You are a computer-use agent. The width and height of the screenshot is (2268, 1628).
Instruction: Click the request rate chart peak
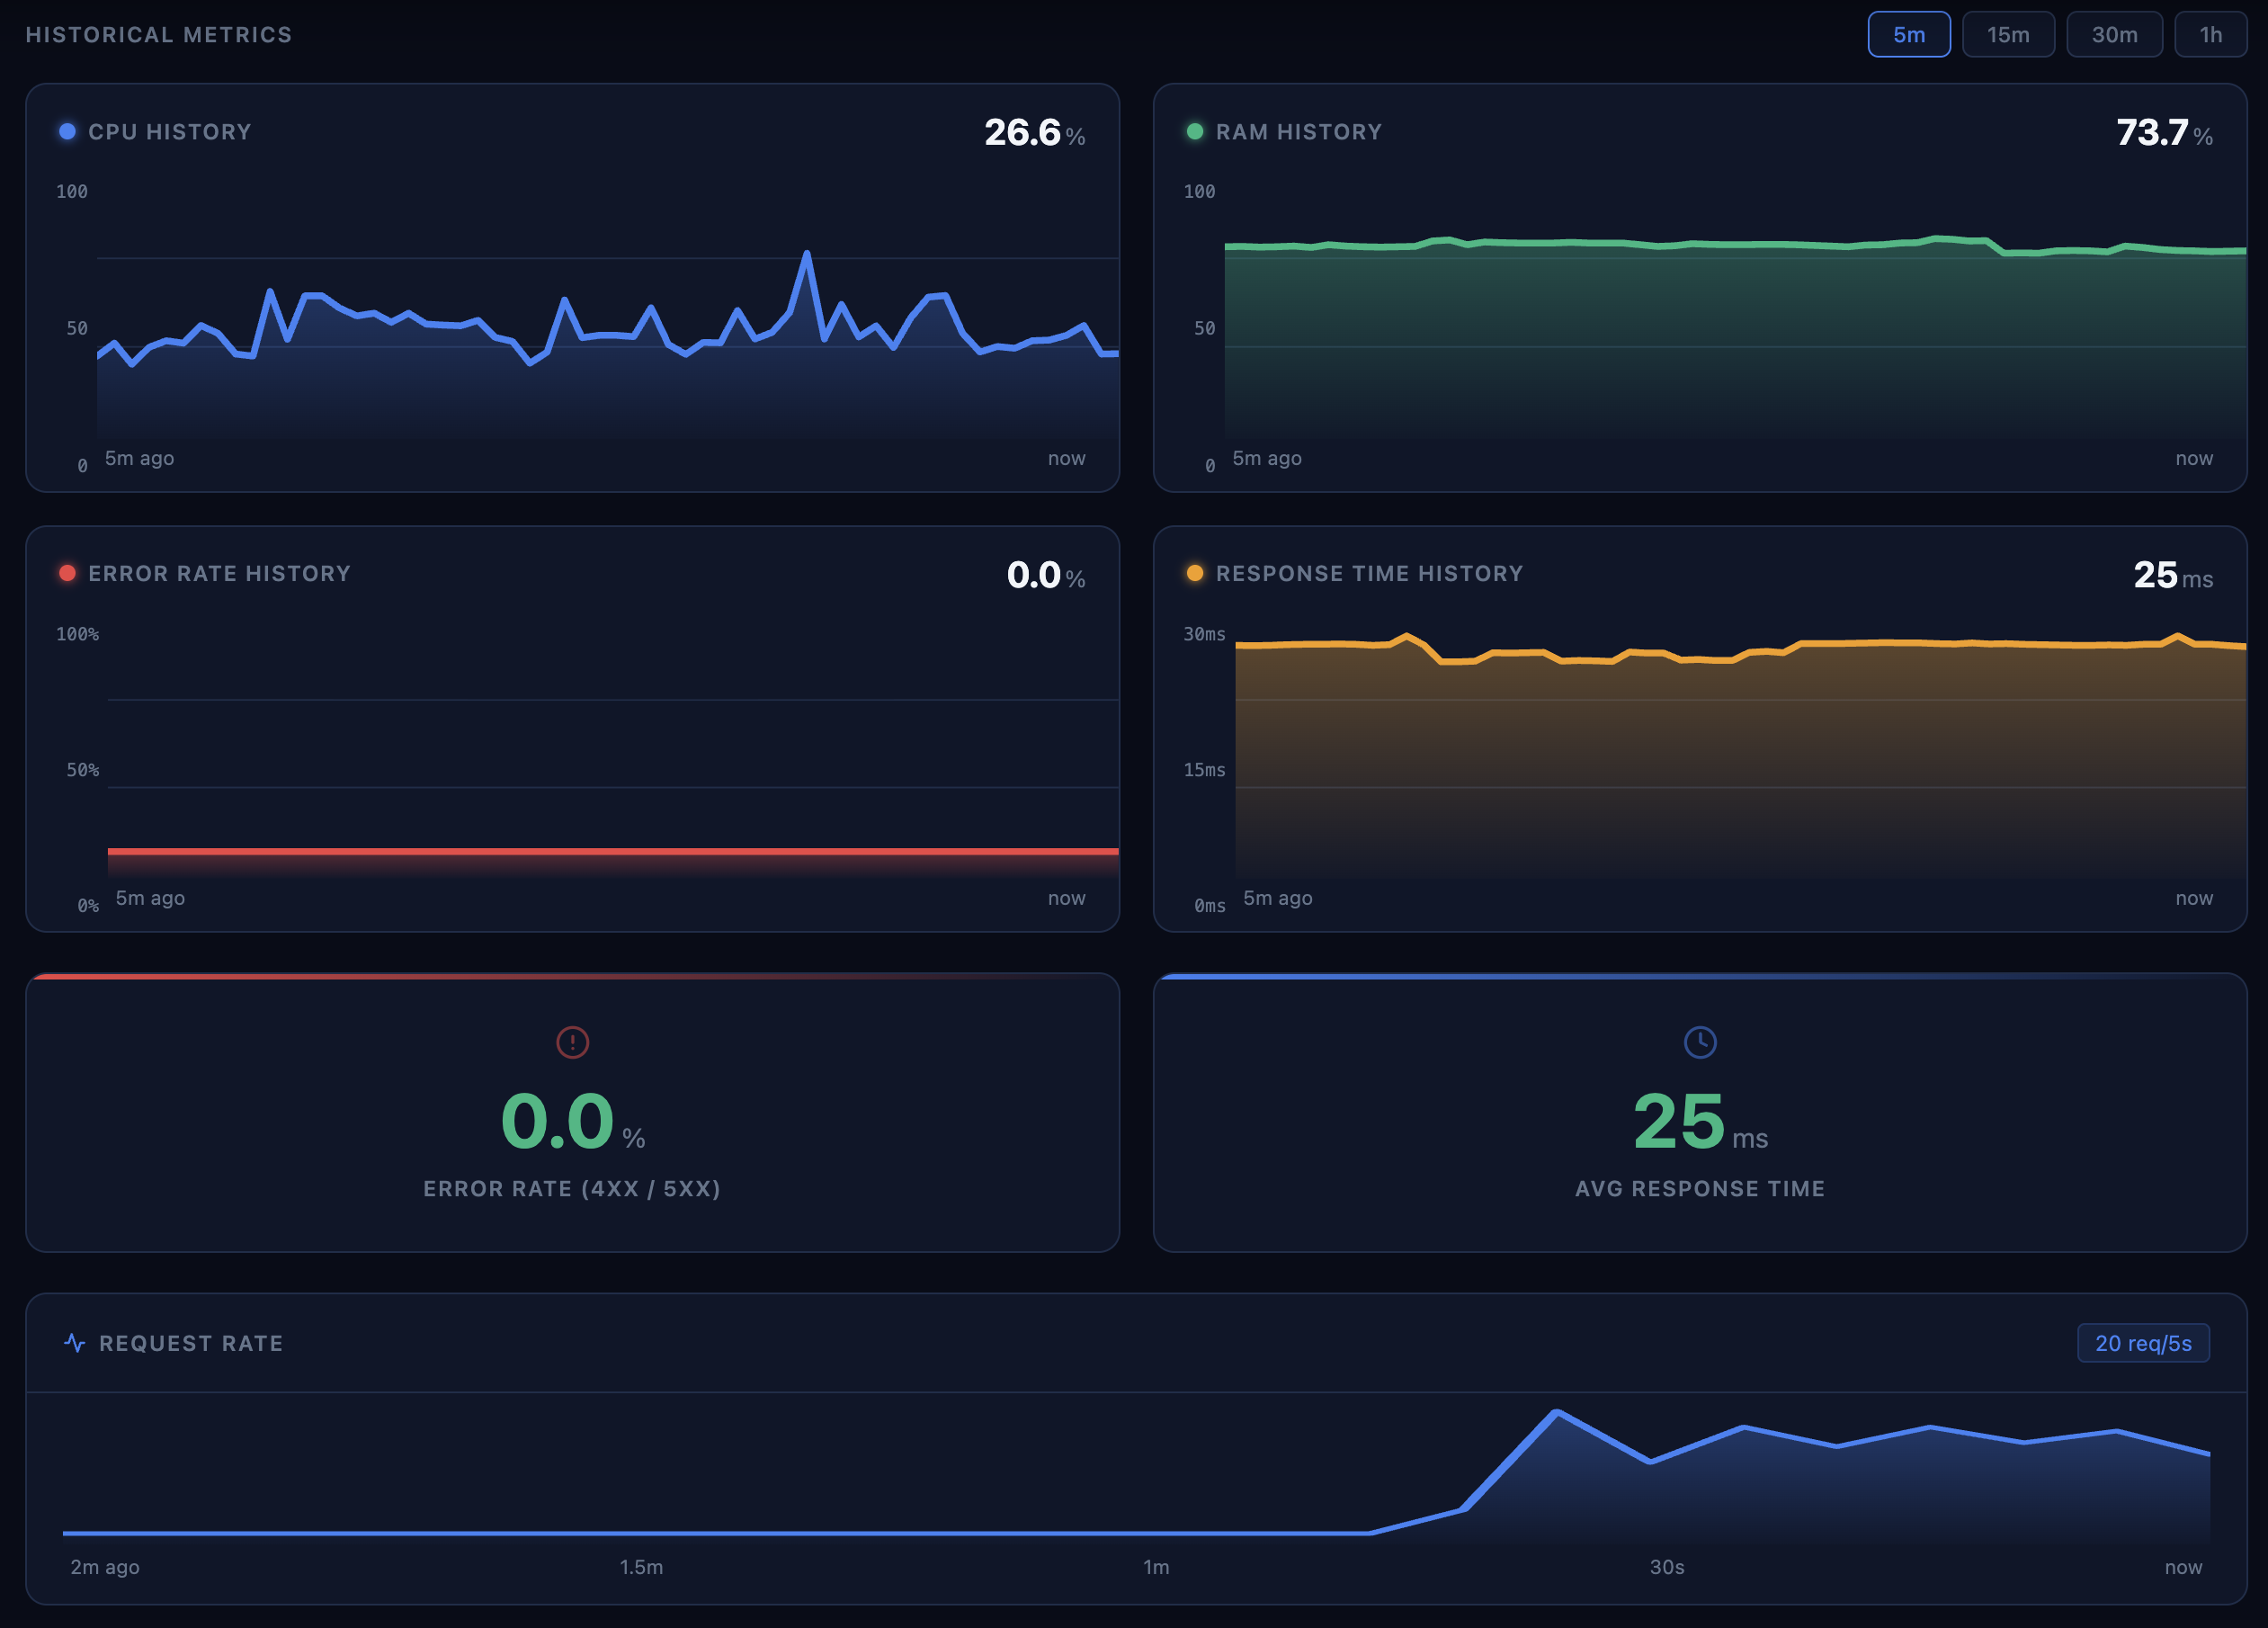tap(1557, 1412)
